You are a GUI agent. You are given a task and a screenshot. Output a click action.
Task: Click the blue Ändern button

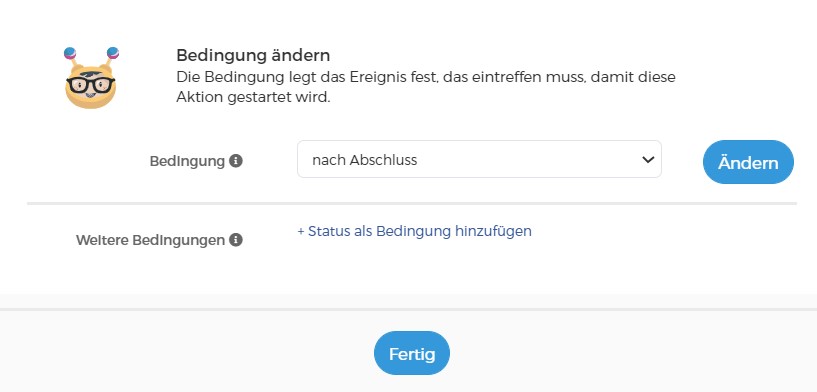(x=748, y=162)
